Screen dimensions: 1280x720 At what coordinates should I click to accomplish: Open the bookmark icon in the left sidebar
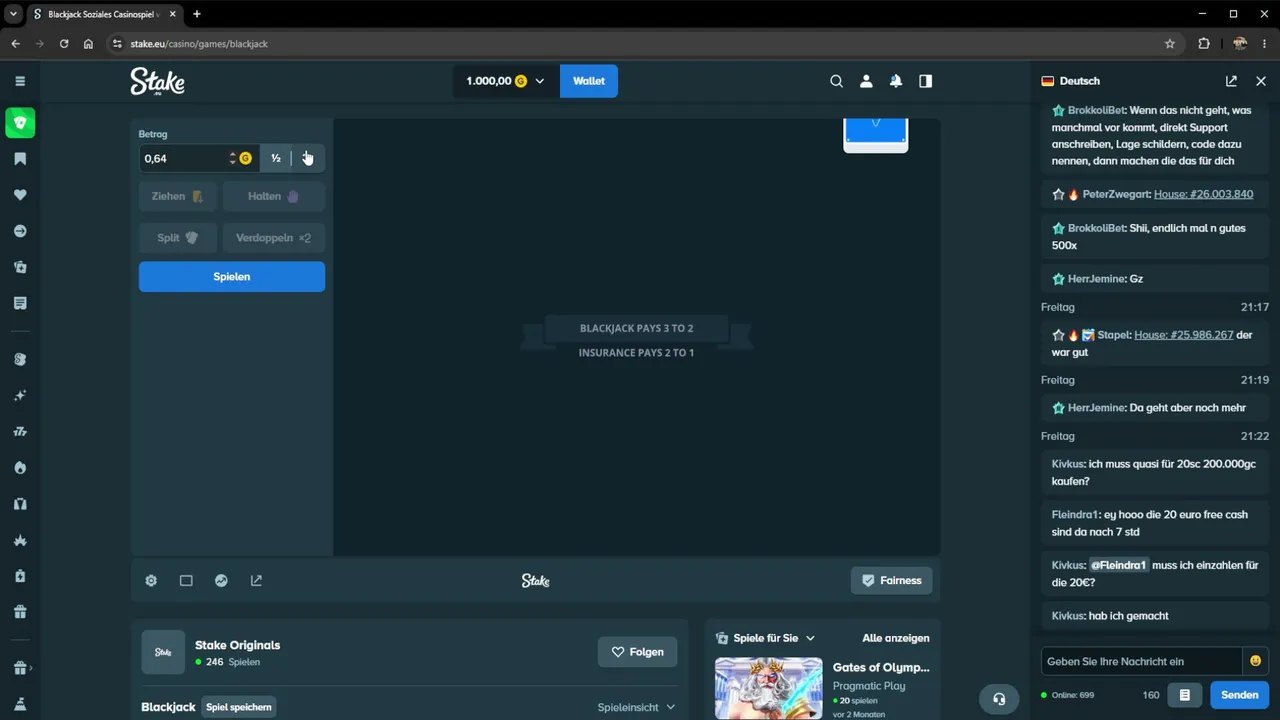pyautogui.click(x=20, y=159)
